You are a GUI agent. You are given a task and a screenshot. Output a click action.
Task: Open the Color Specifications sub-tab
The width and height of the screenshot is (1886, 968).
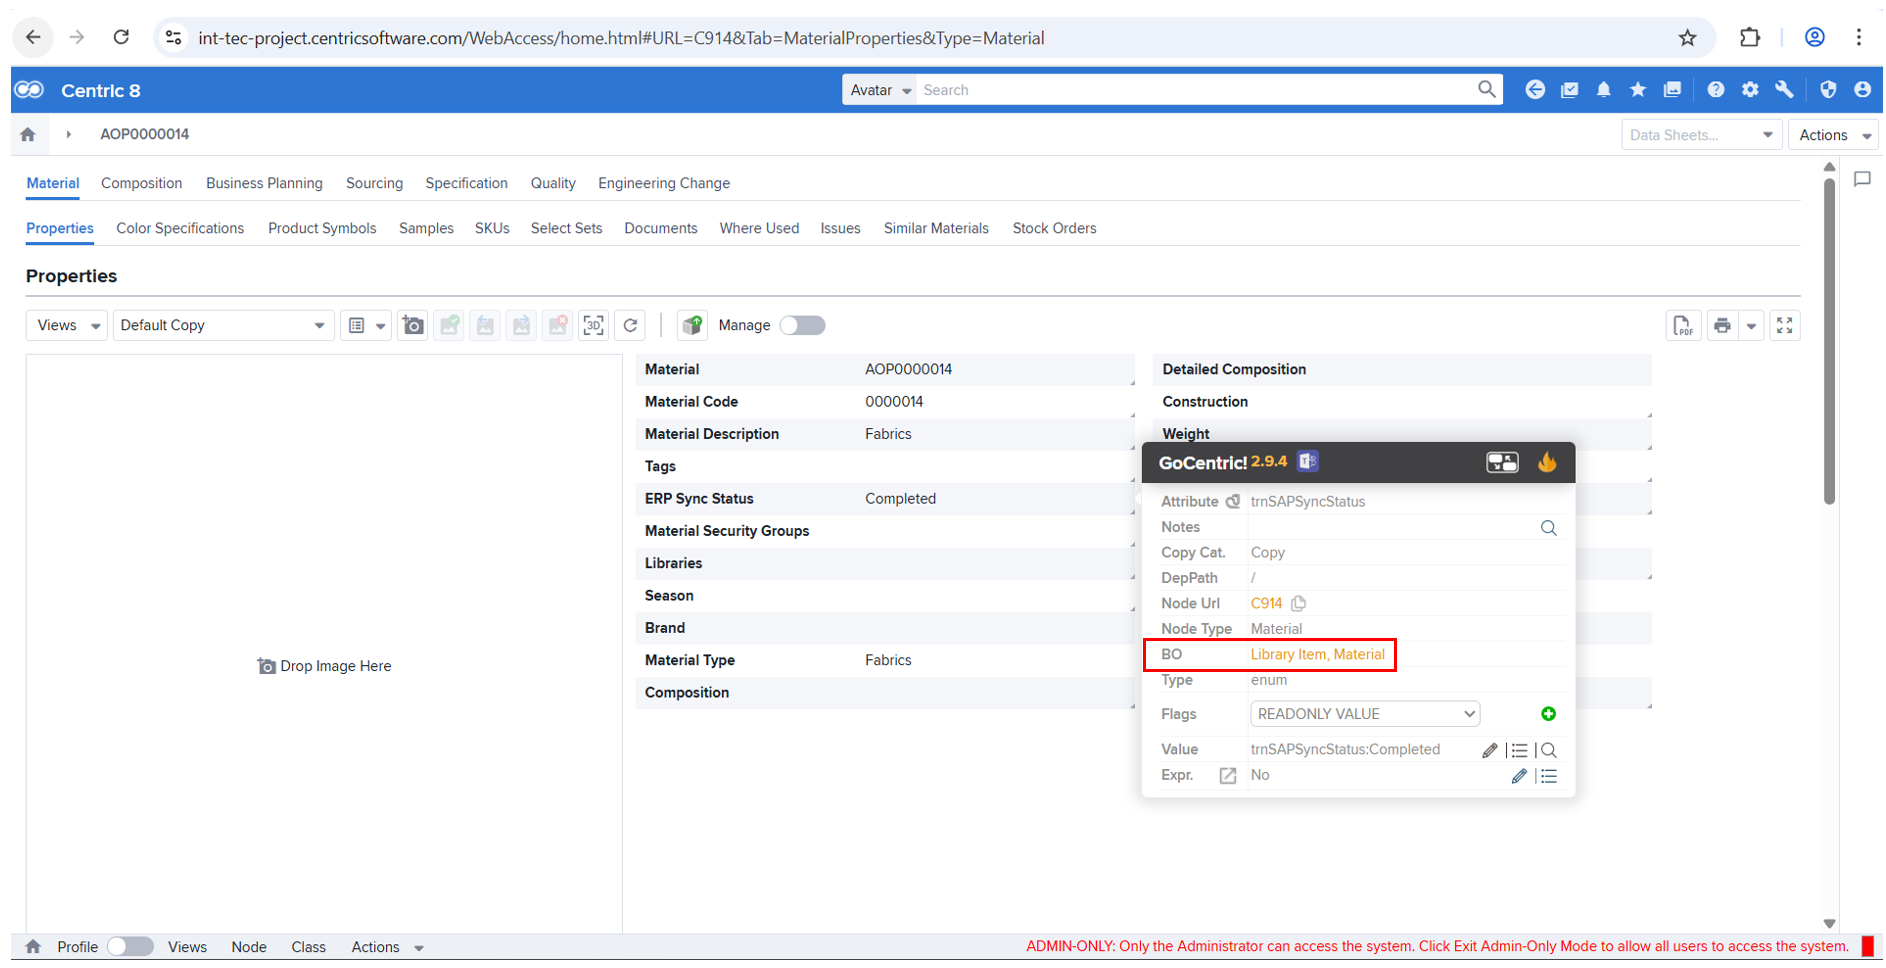pos(180,228)
